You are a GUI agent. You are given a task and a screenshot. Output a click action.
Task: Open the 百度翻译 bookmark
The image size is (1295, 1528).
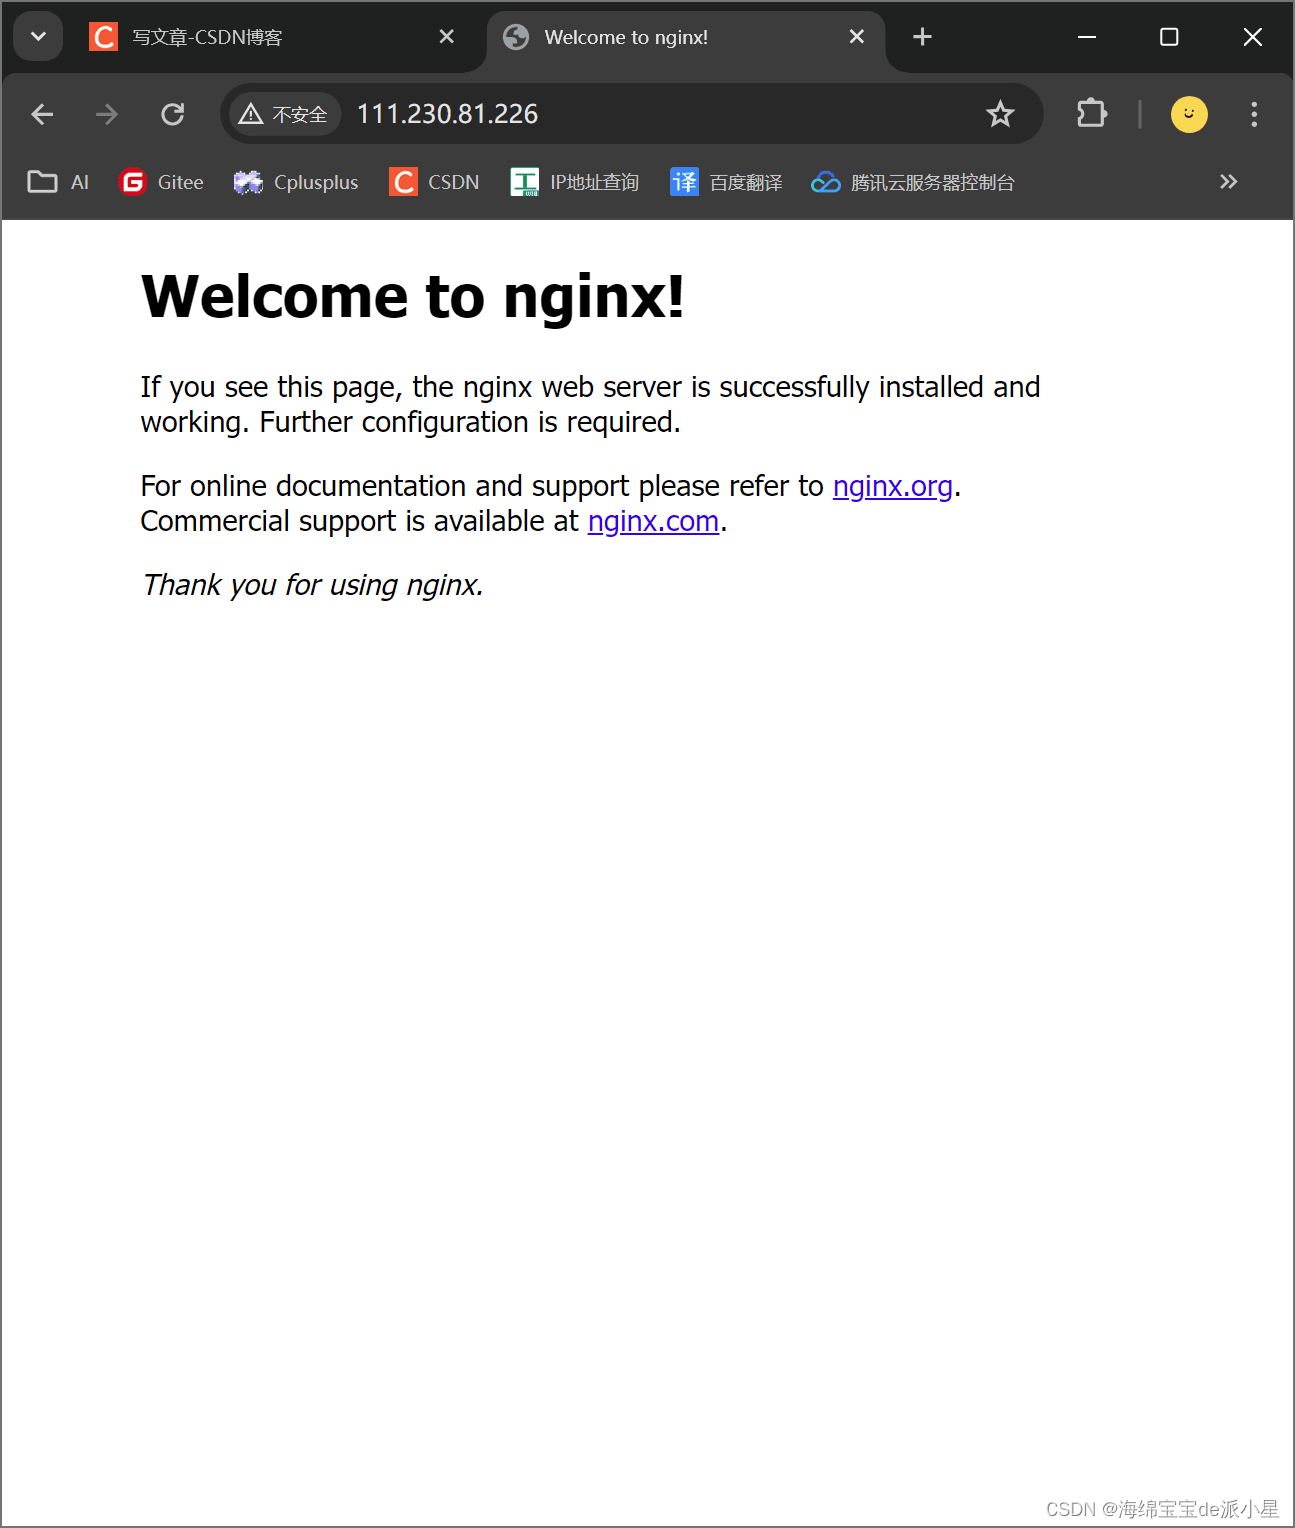(x=727, y=182)
